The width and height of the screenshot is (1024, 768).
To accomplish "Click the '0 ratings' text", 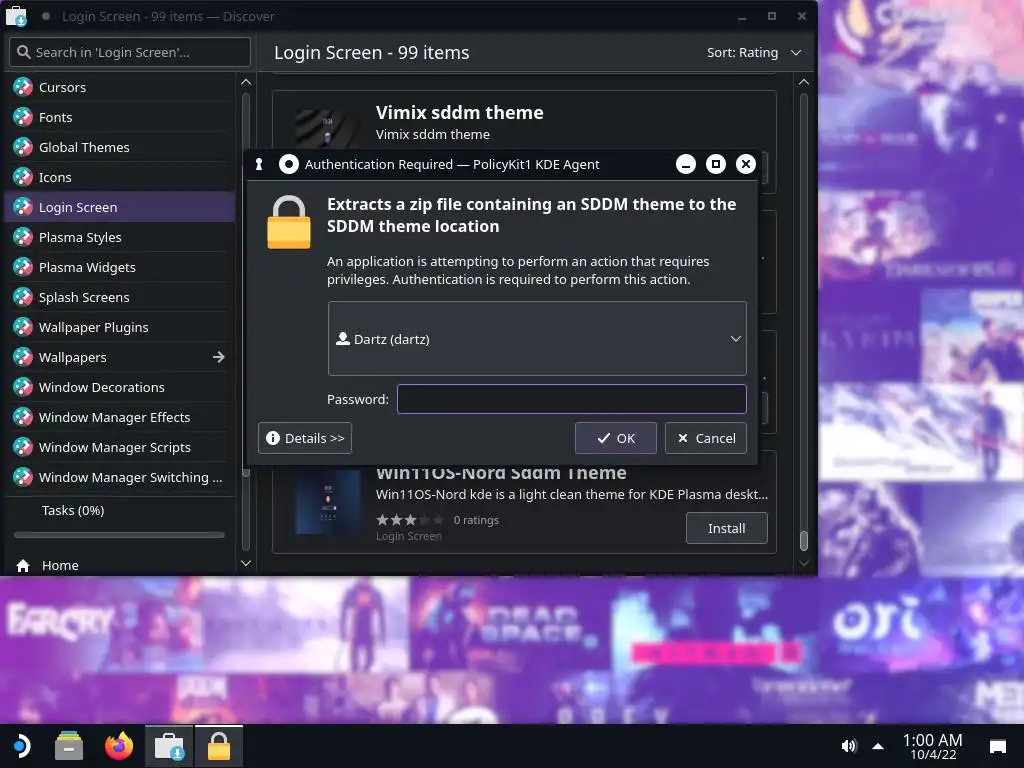I will click(x=476, y=520).
